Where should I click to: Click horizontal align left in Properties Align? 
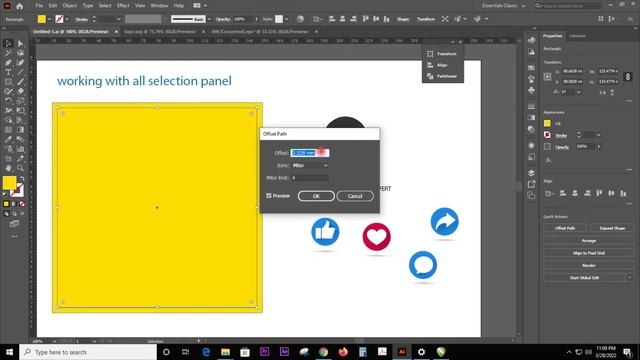click(x=562, y=193)
